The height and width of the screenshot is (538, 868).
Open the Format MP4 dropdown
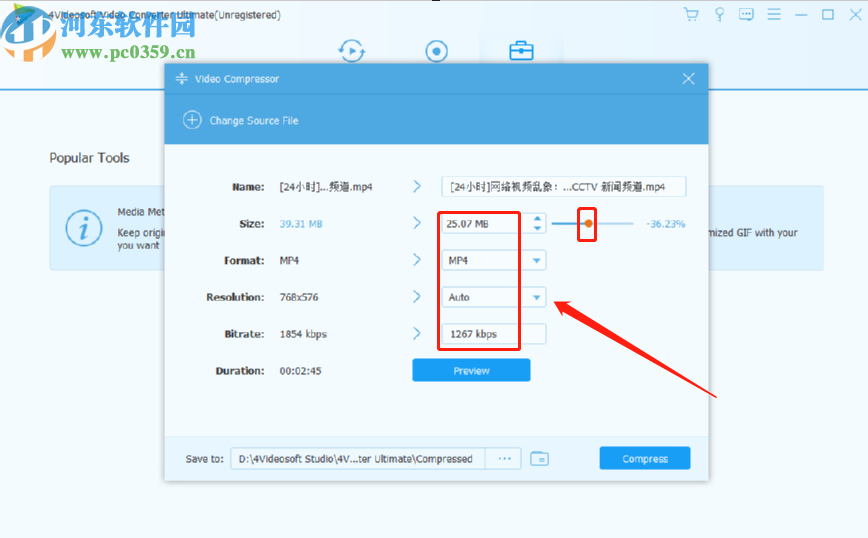[493, 260]
